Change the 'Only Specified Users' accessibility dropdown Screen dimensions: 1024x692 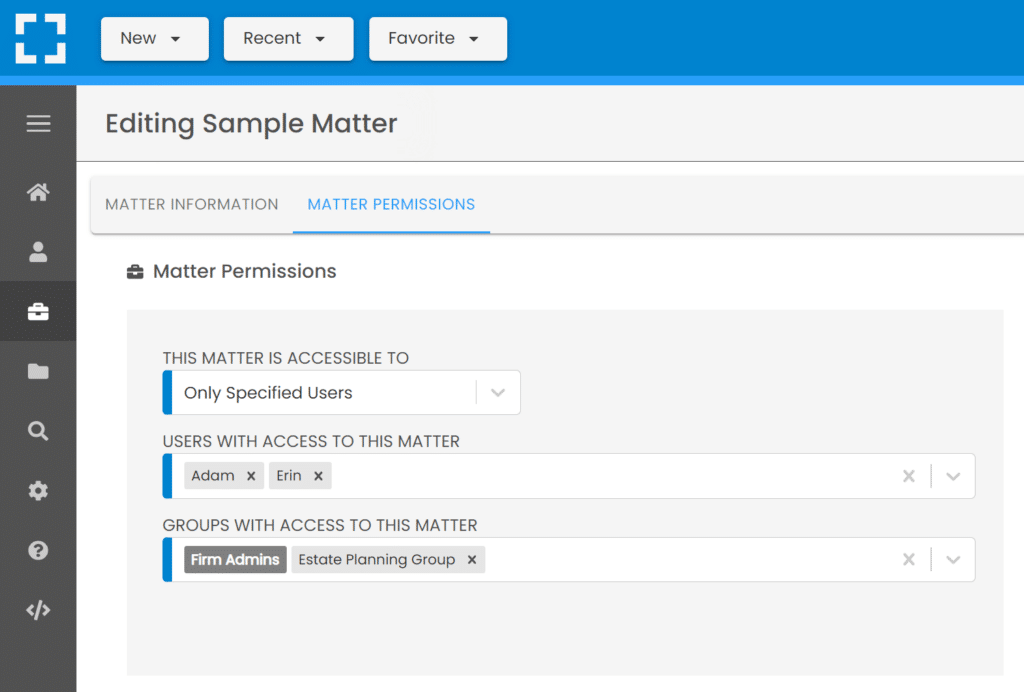pos(498,392)
